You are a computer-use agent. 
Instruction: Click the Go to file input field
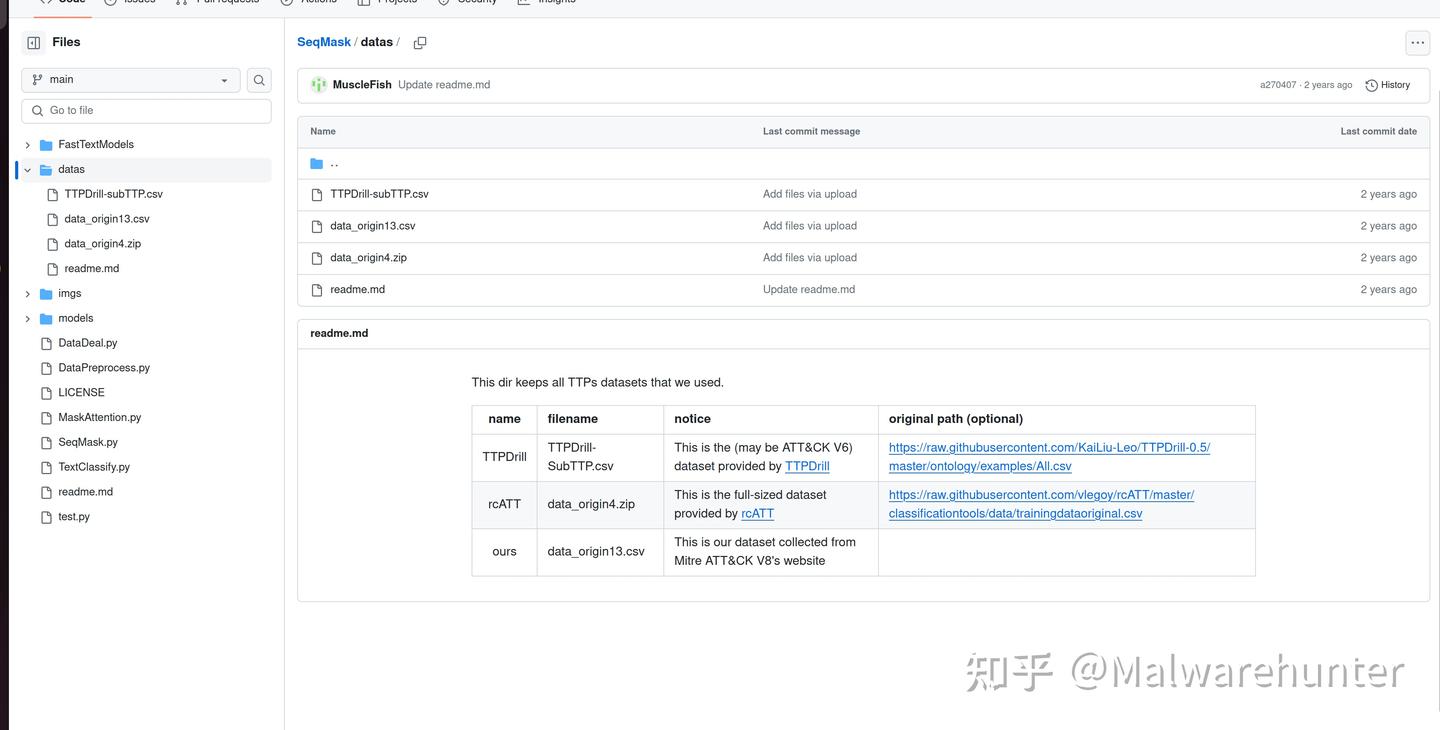[x=146, y=110]
